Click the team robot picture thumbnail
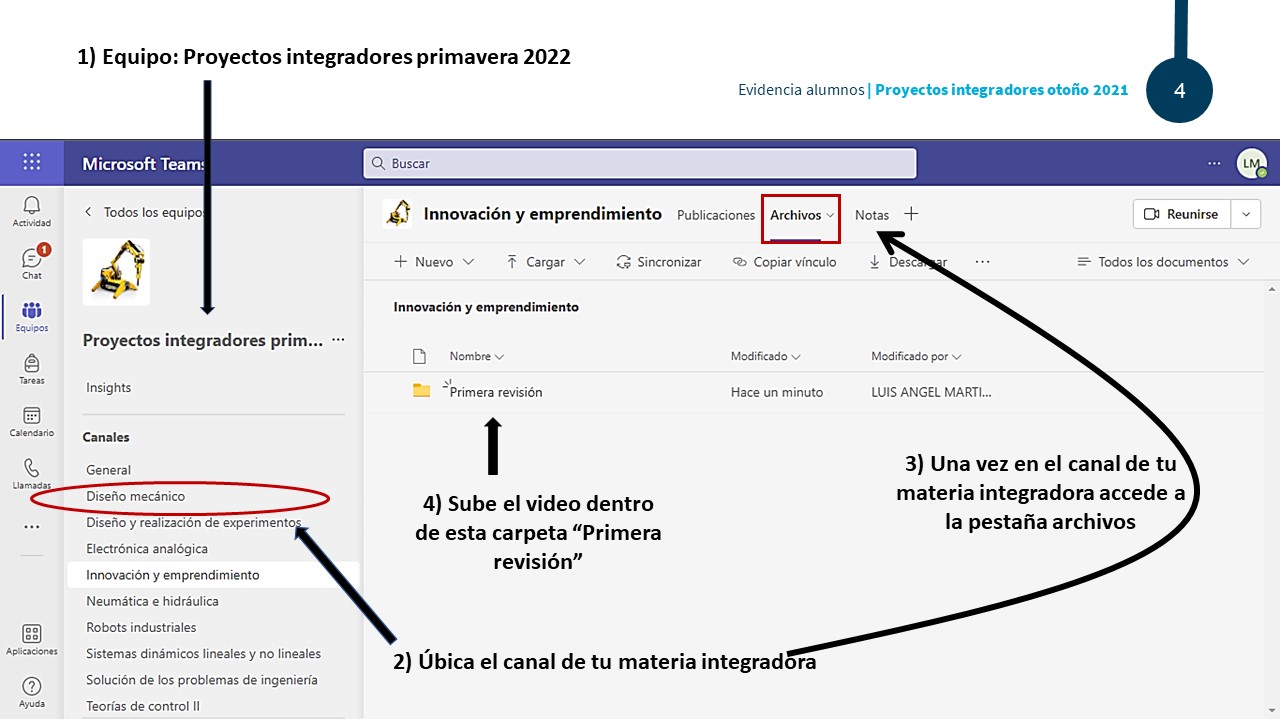The height and width of the screenshot is (720, 1280). 116,271
